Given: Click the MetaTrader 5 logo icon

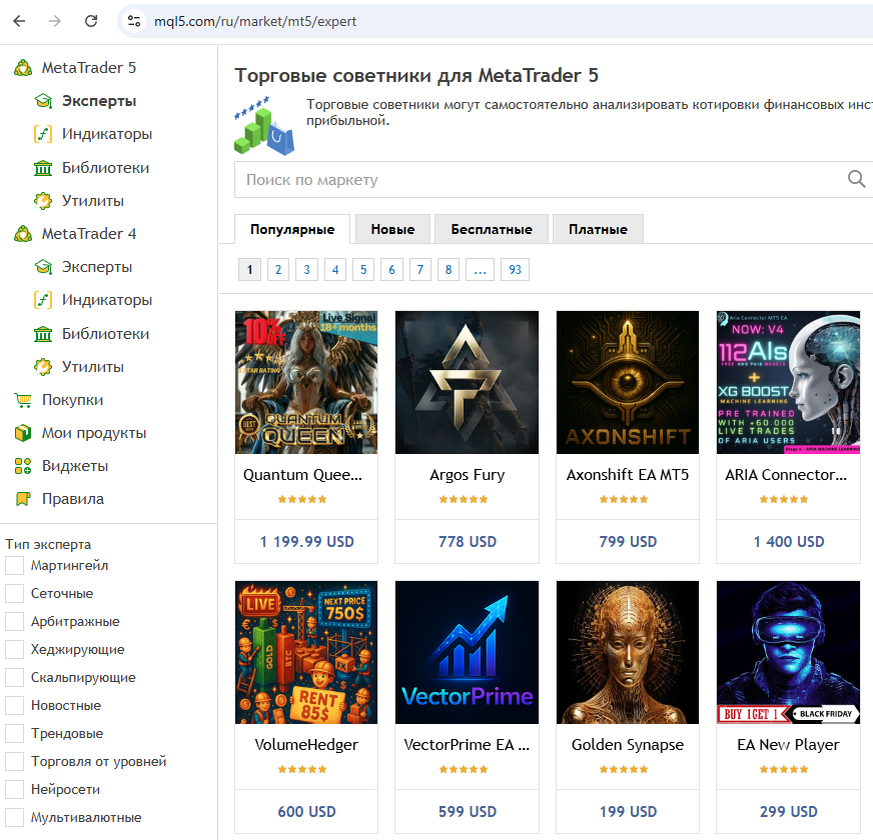Looking at the screenshot, I should [x=23, y=68].
